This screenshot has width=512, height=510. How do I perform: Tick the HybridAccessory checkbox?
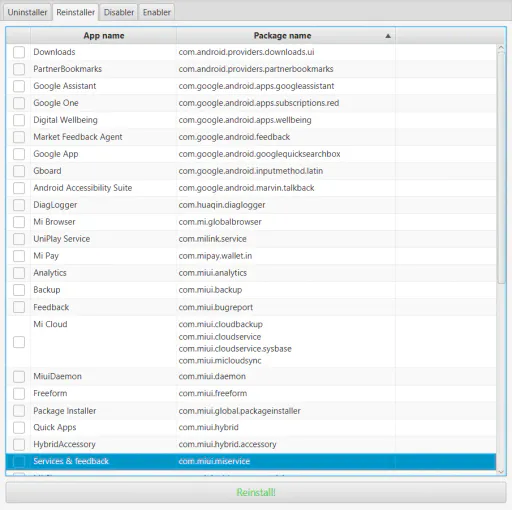point(19,445)
